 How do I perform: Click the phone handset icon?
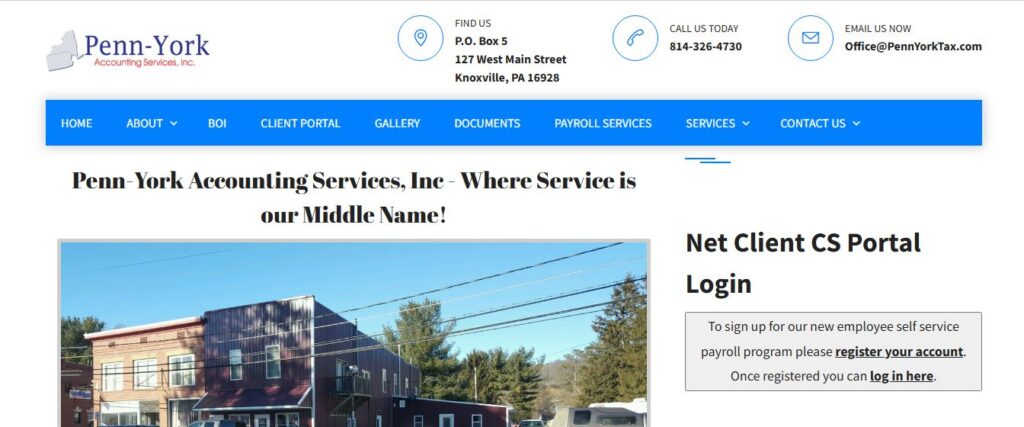(x=635, y=38)
